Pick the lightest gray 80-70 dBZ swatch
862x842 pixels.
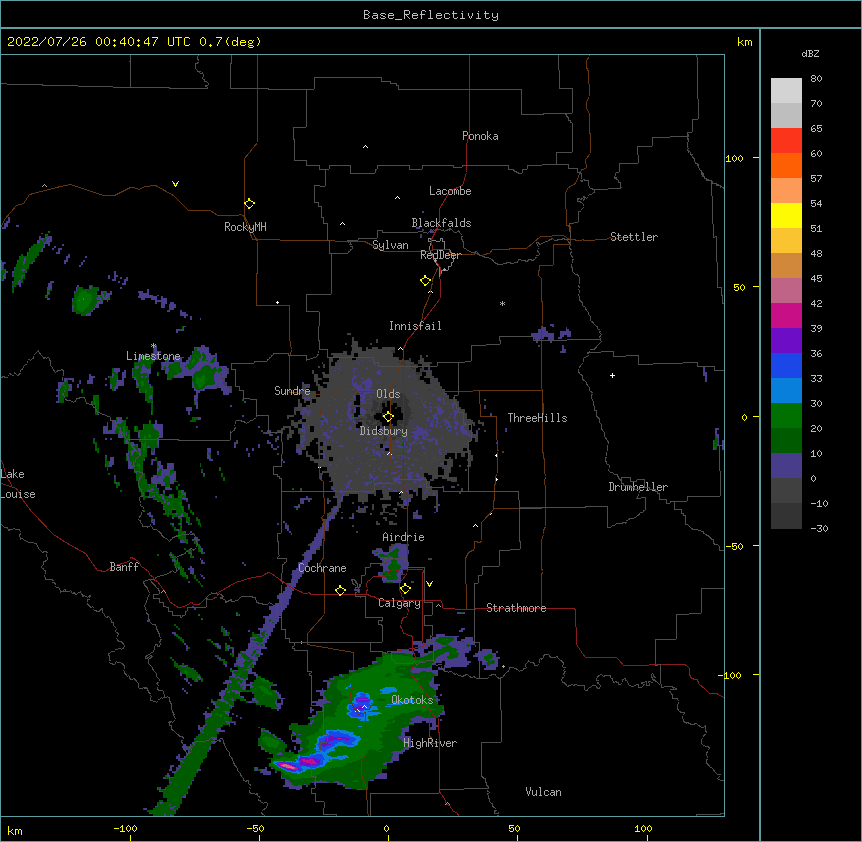[786, 91]
